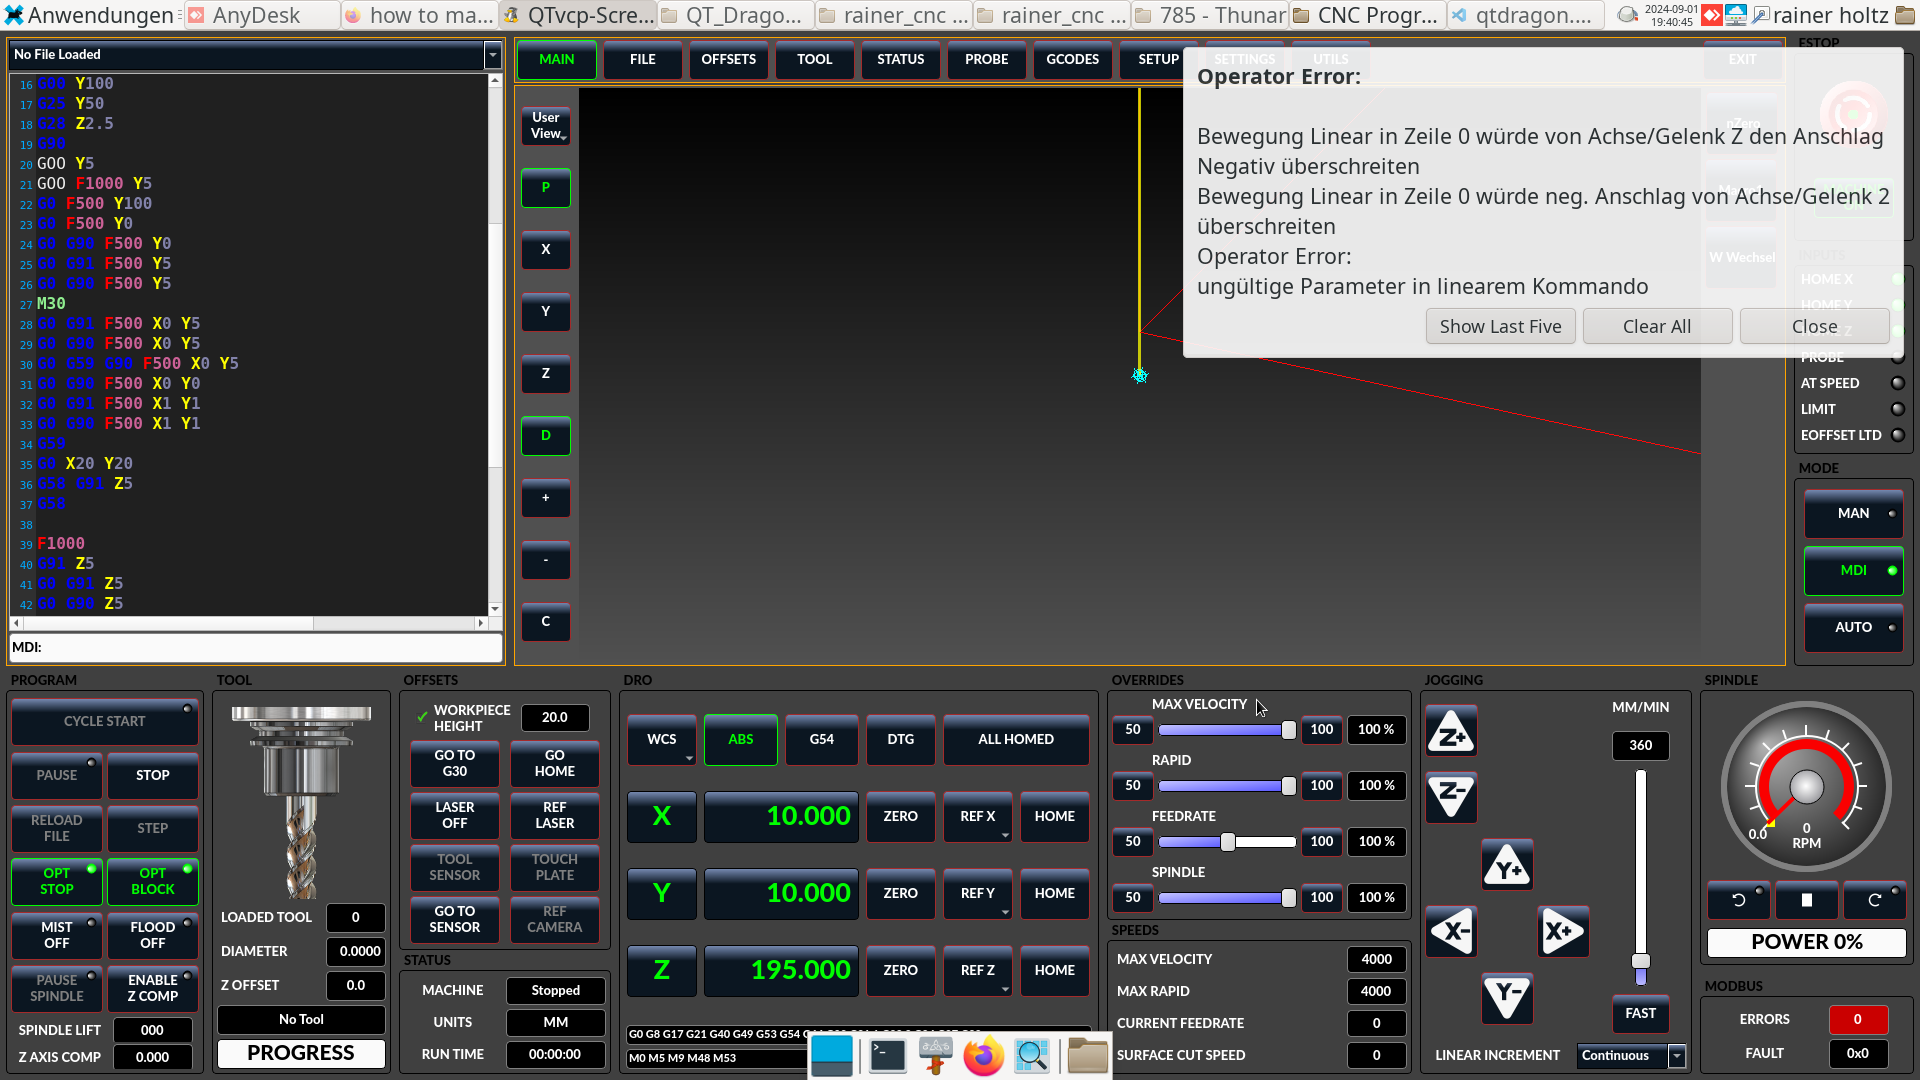This screenshot has width=1920, height=1080.
Task: Switch to the TOOL tab
Action: tap(815, 60)
